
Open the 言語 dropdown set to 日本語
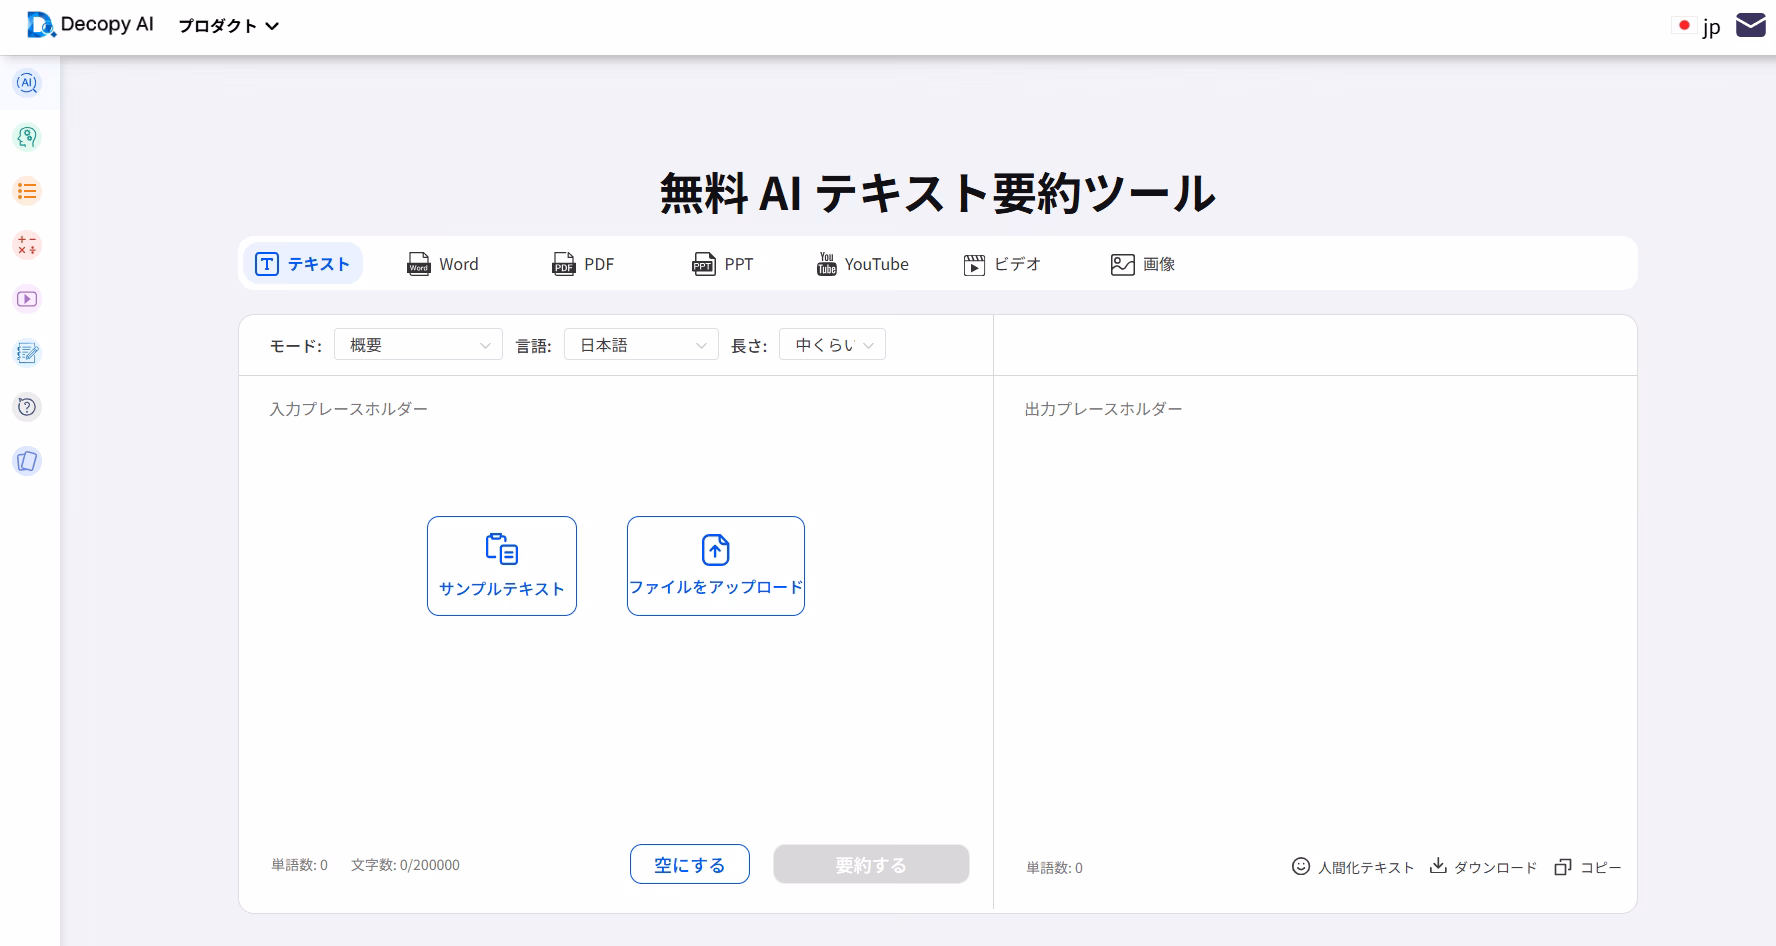click(641, 344)
